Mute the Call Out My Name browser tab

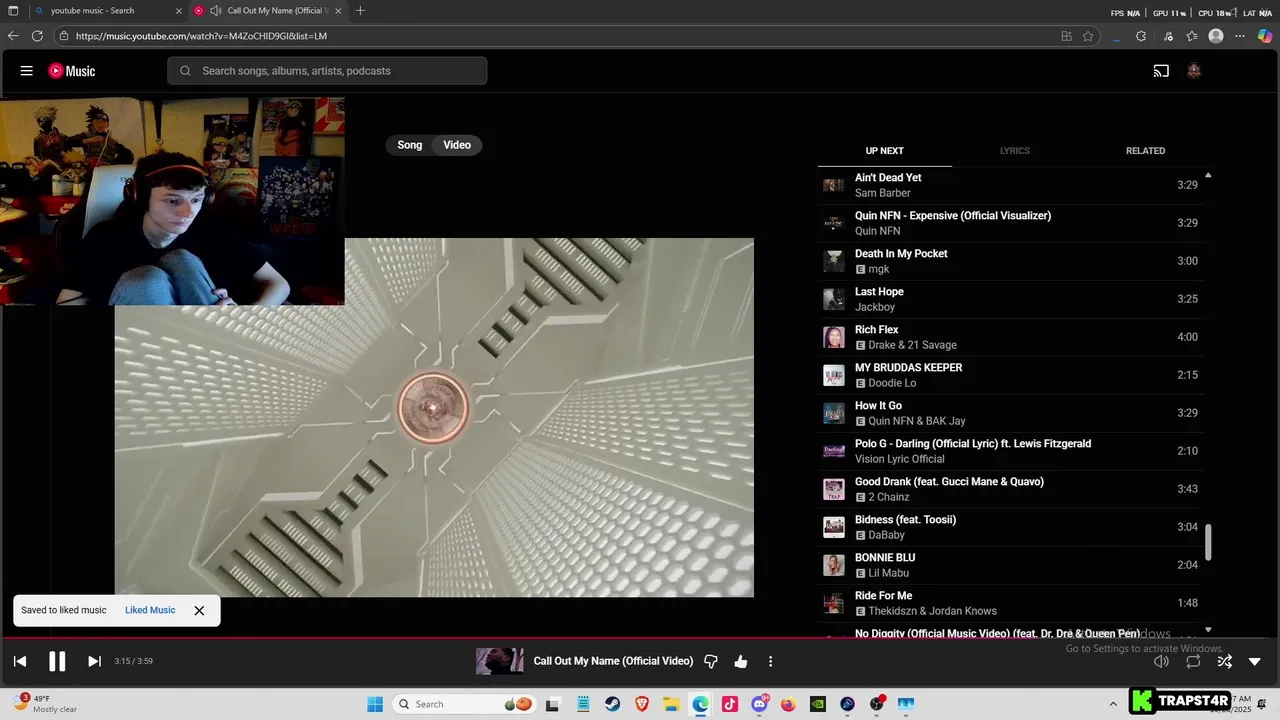(215, 11)
